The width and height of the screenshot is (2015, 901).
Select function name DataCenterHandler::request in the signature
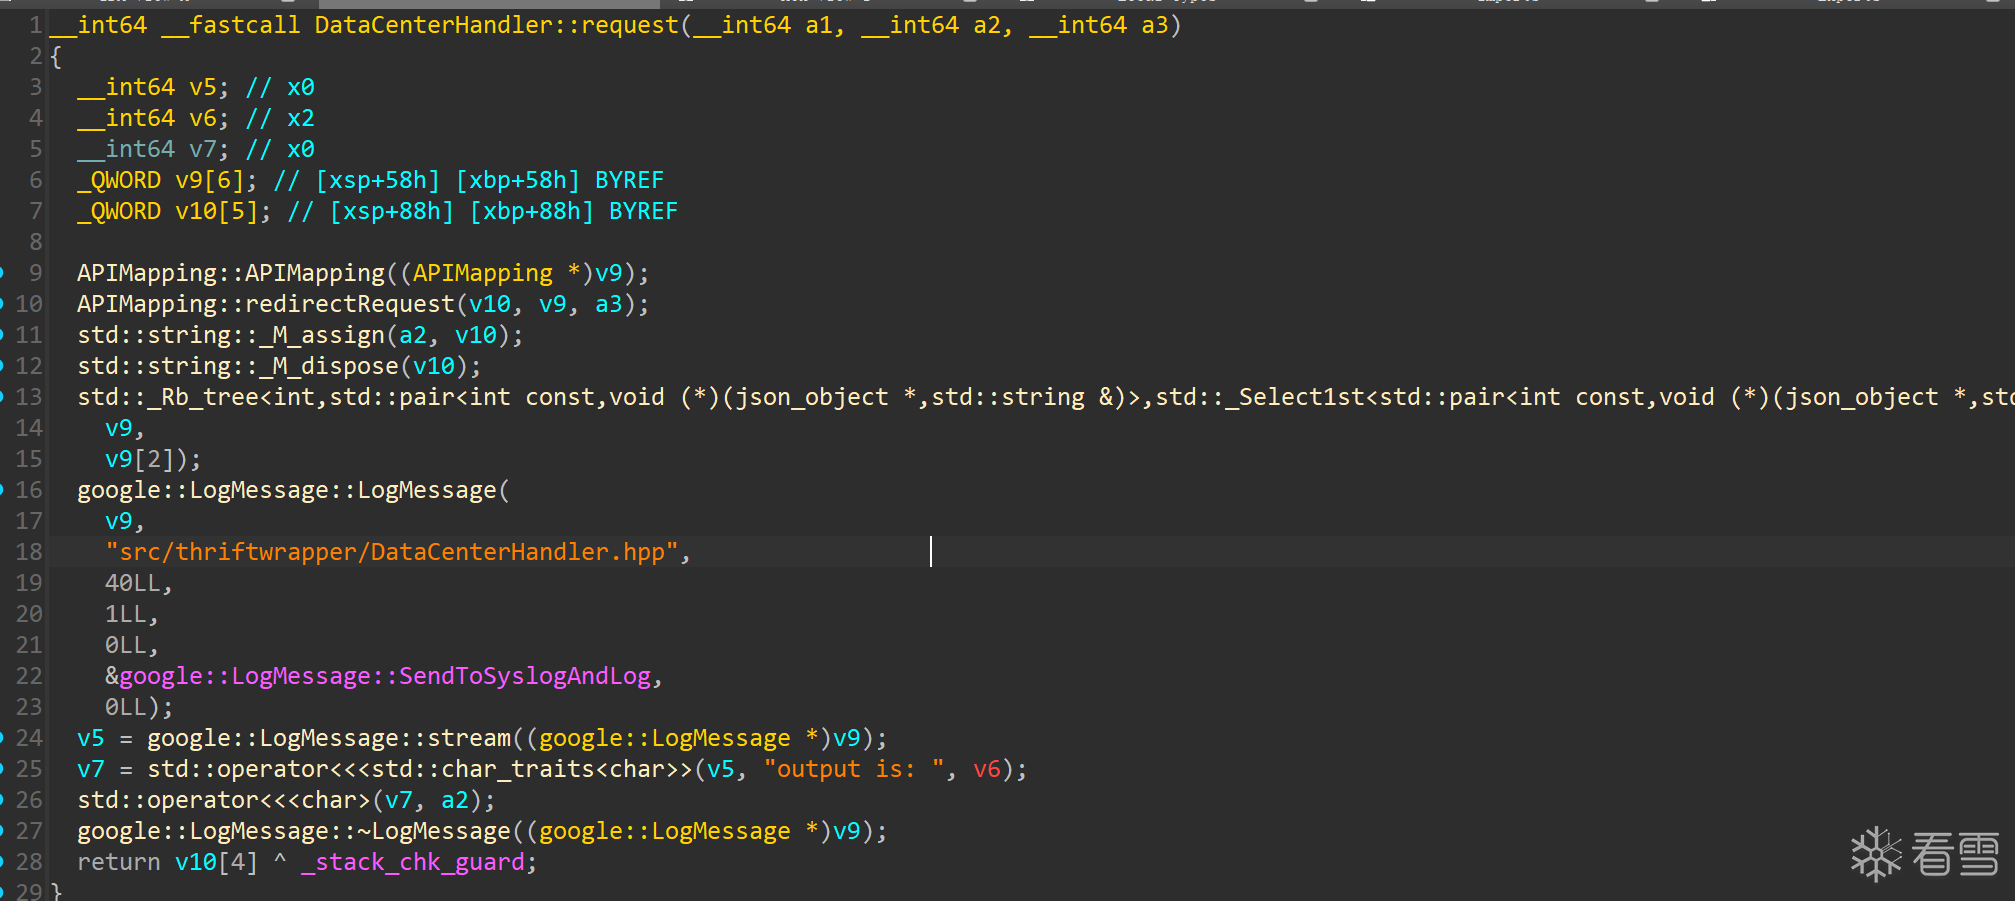(497, 25)
